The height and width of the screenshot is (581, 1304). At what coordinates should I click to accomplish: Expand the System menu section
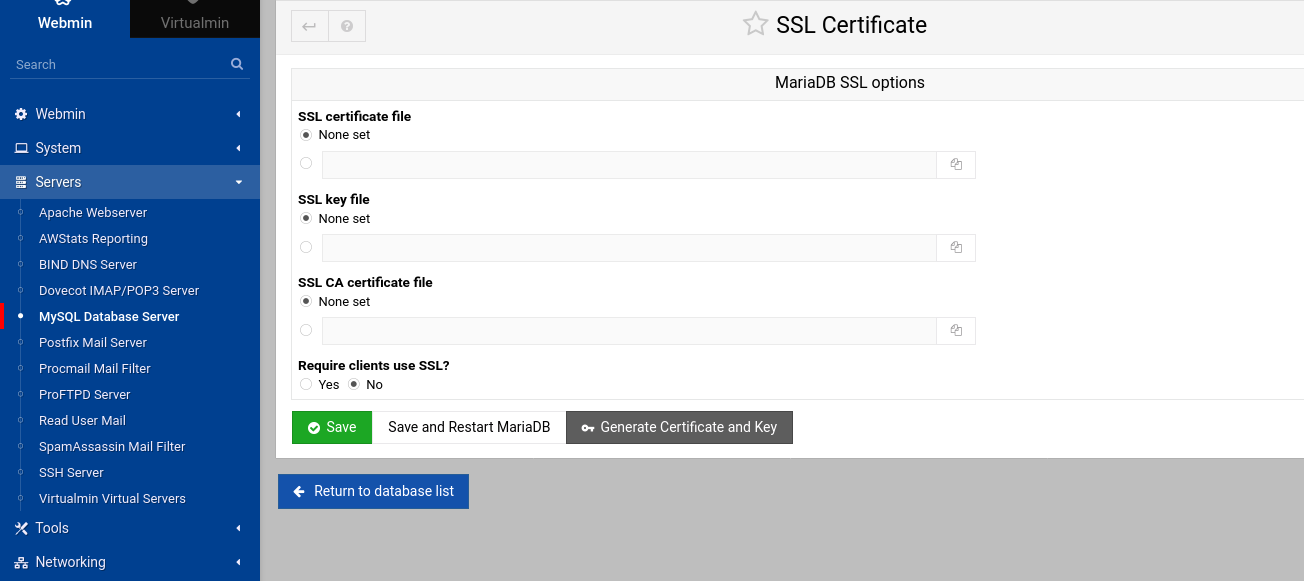[130, 148]
